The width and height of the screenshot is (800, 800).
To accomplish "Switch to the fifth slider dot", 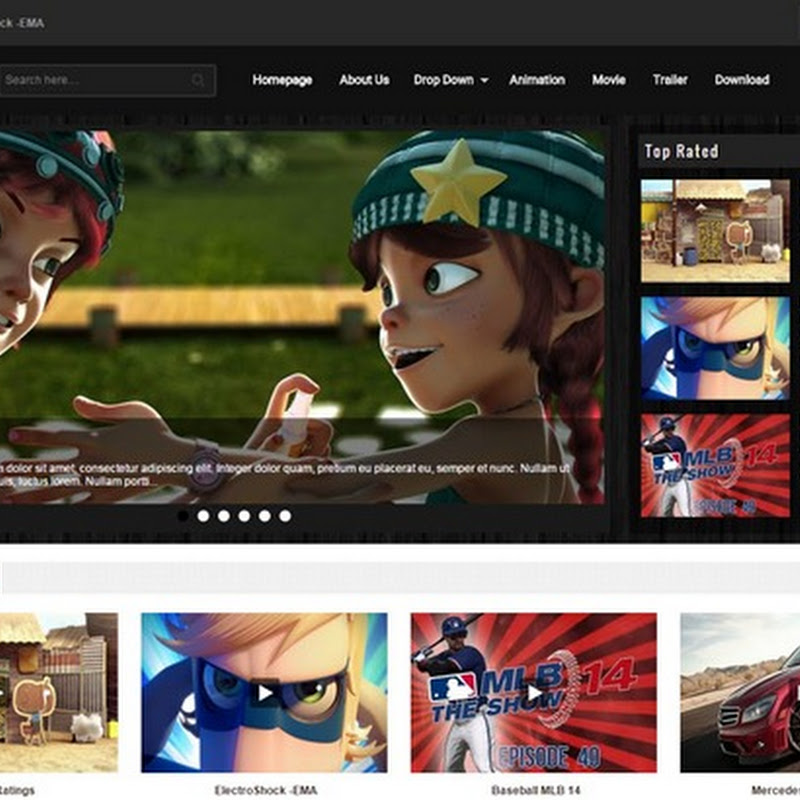I will [264, 516].
